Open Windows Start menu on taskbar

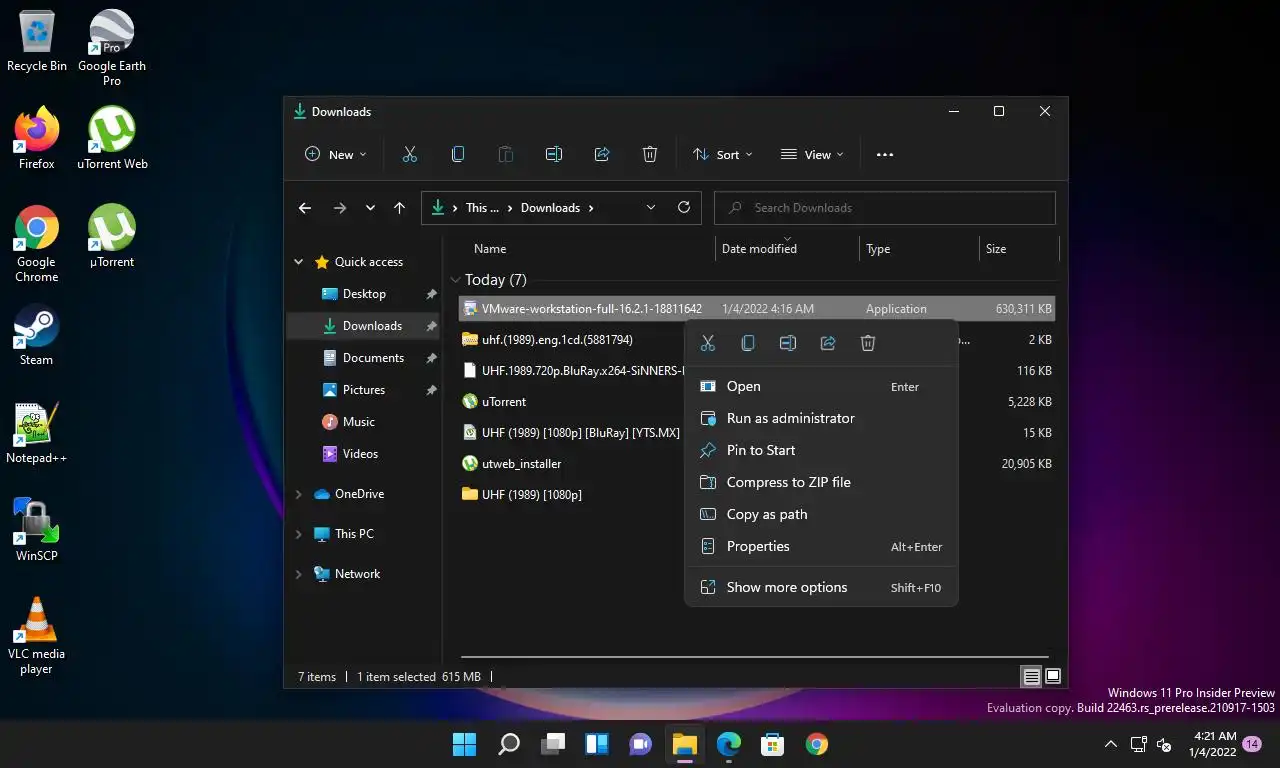tap(464, 744)
